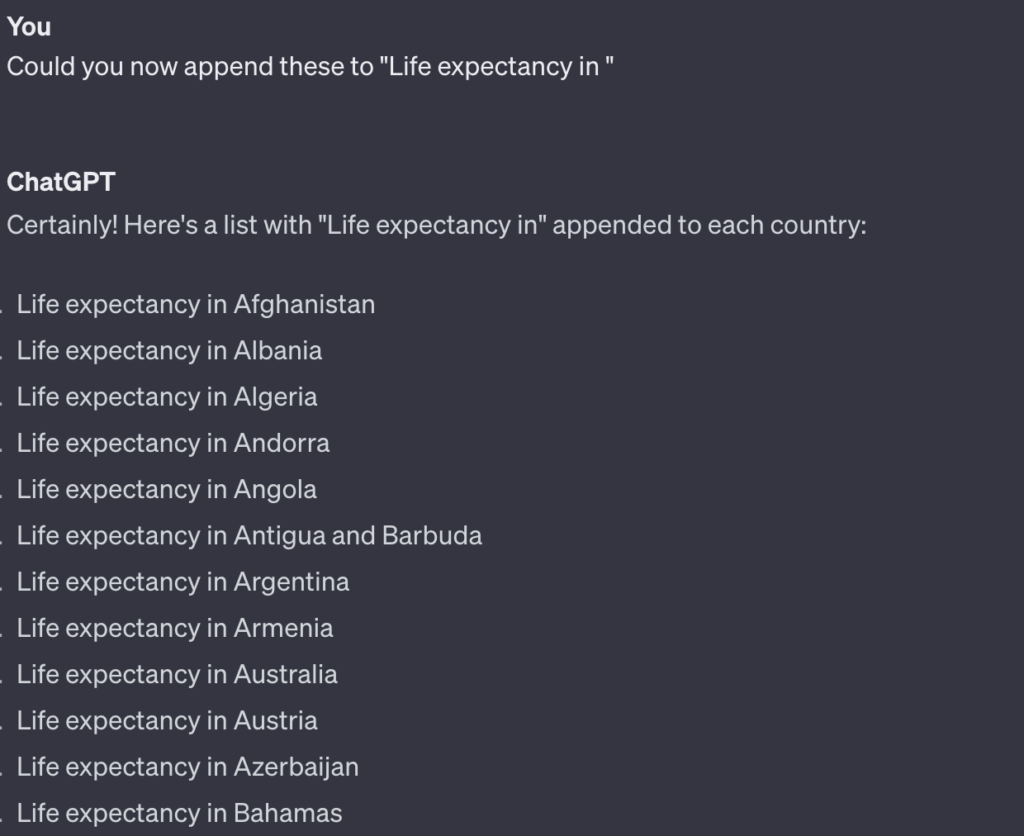This screenshot has width=1024, height=836.
Task: Select the "Life expectancy in Azerbaijan" list item
Action: 187,767
